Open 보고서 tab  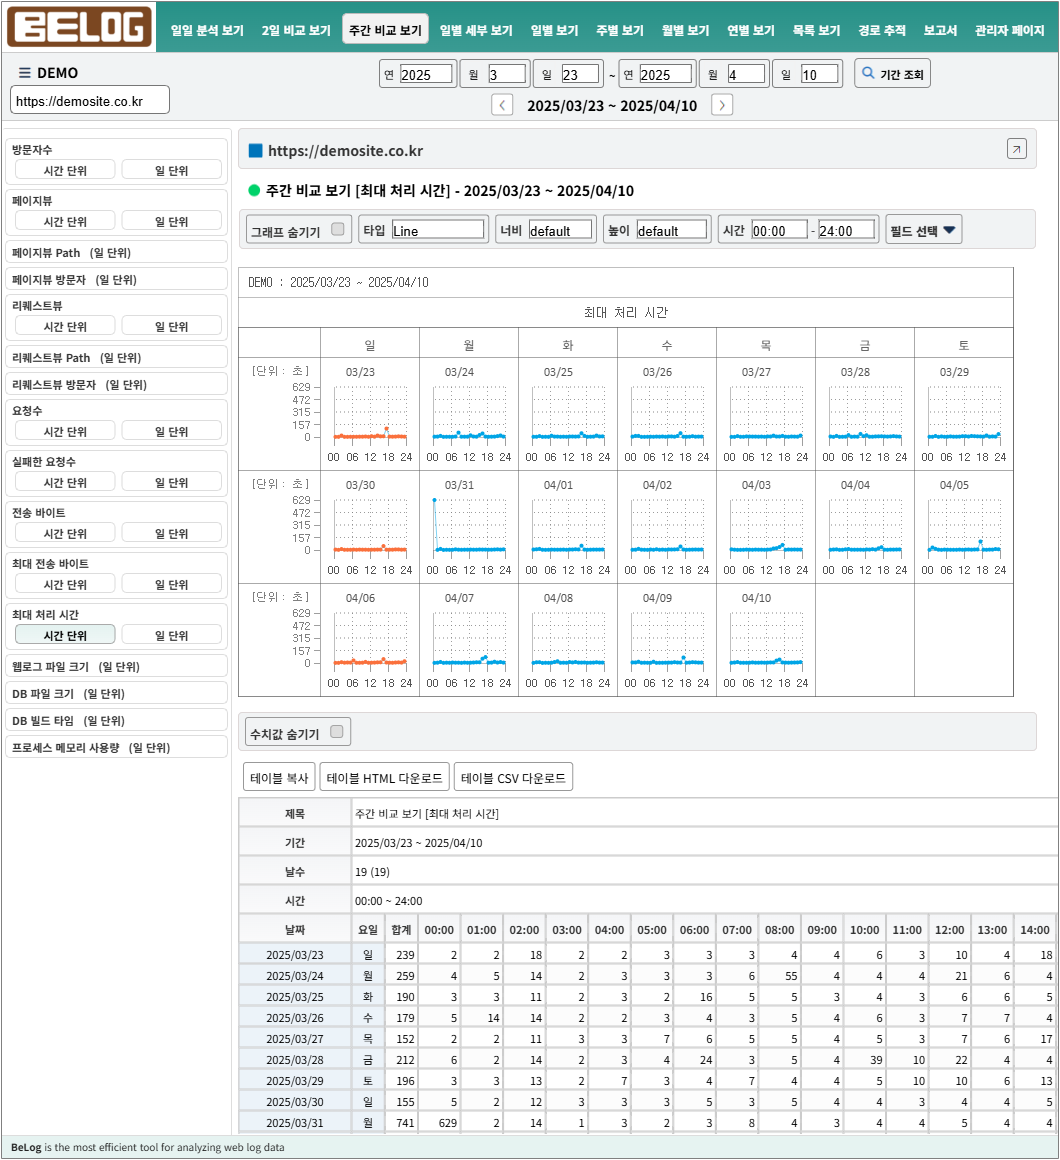click(940, 30)
